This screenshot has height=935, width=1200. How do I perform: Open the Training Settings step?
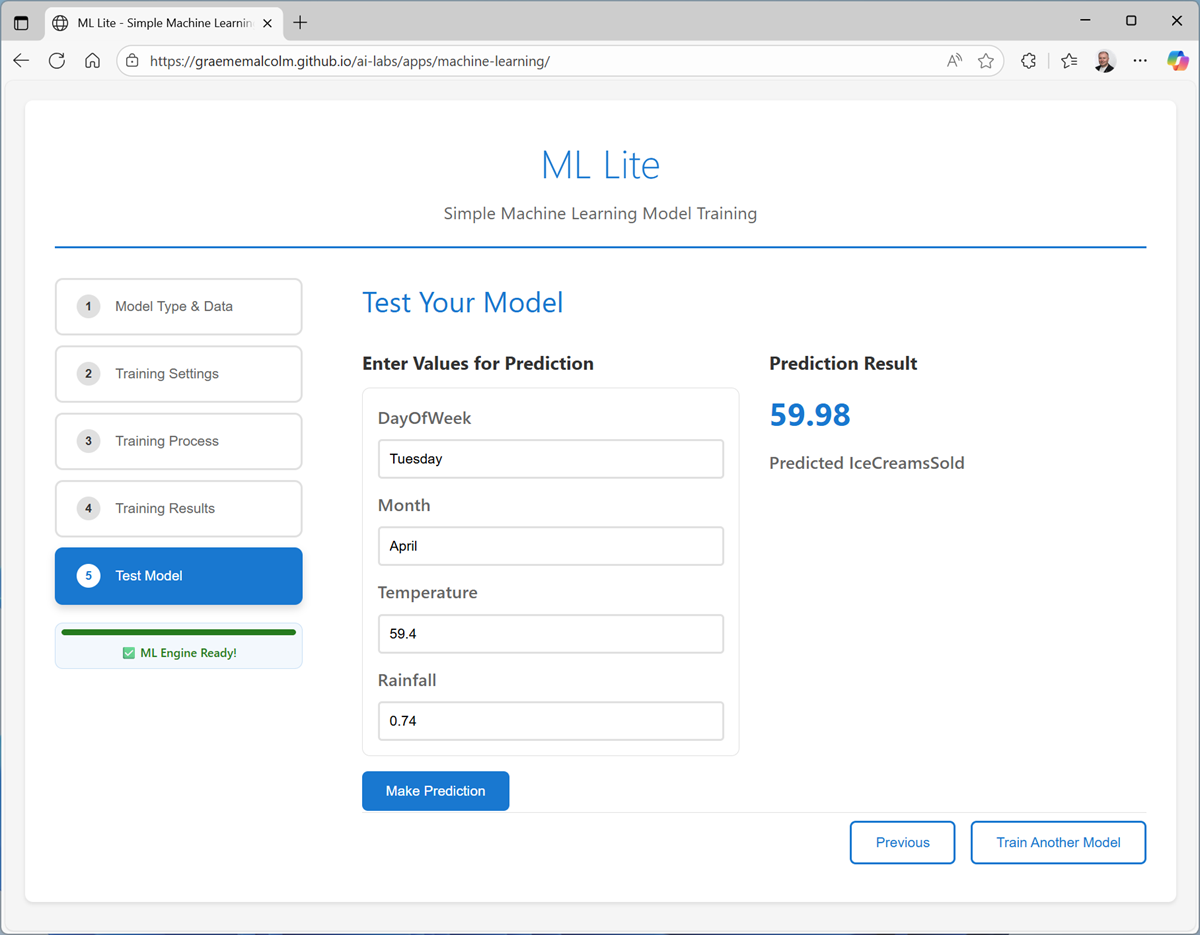[x=178, y=374]
